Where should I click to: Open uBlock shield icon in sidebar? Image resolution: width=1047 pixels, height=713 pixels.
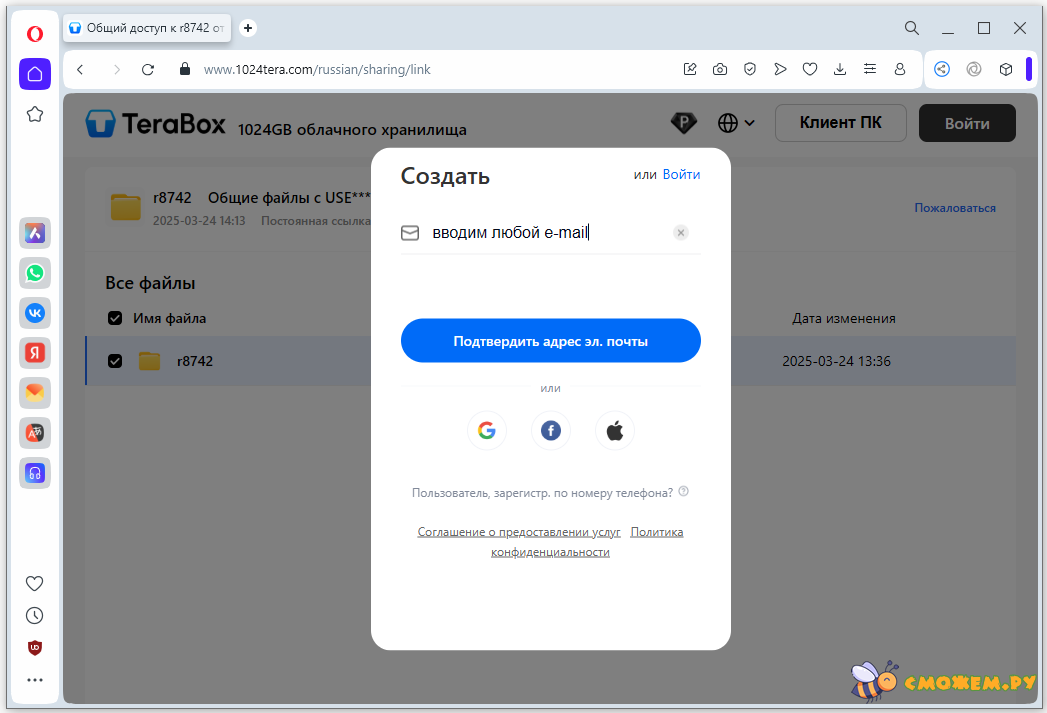[35, 648]
